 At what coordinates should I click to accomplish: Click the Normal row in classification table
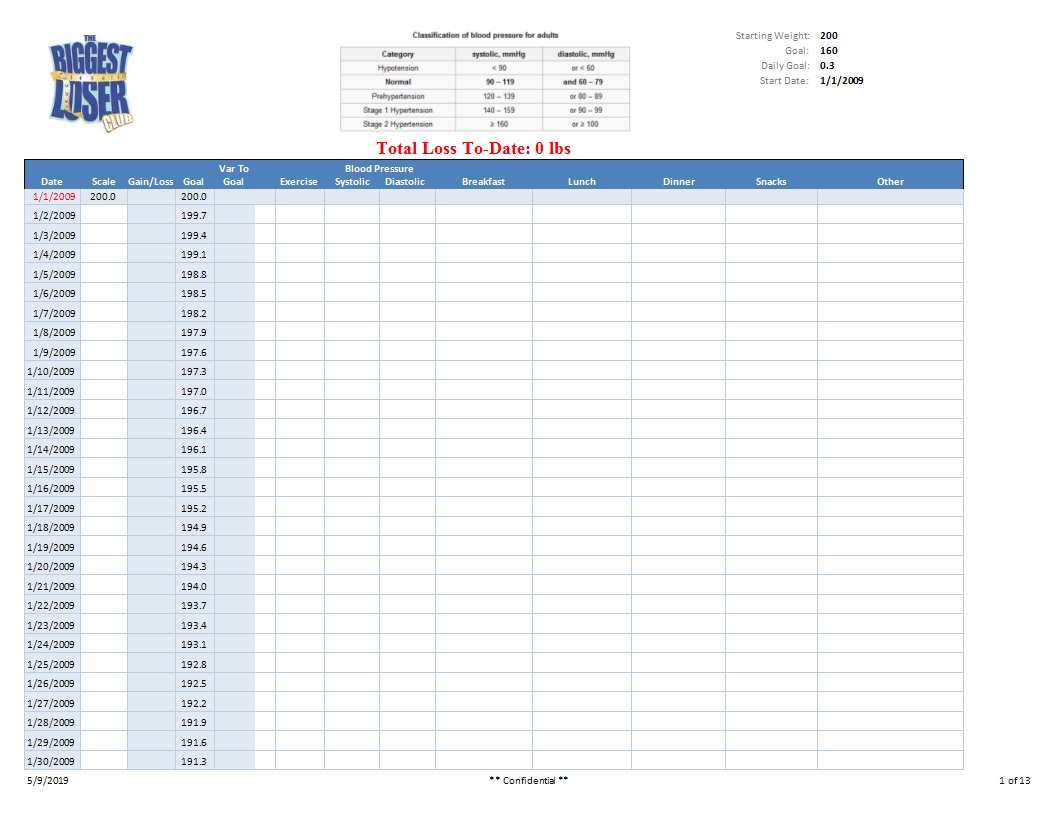(485, 82)
